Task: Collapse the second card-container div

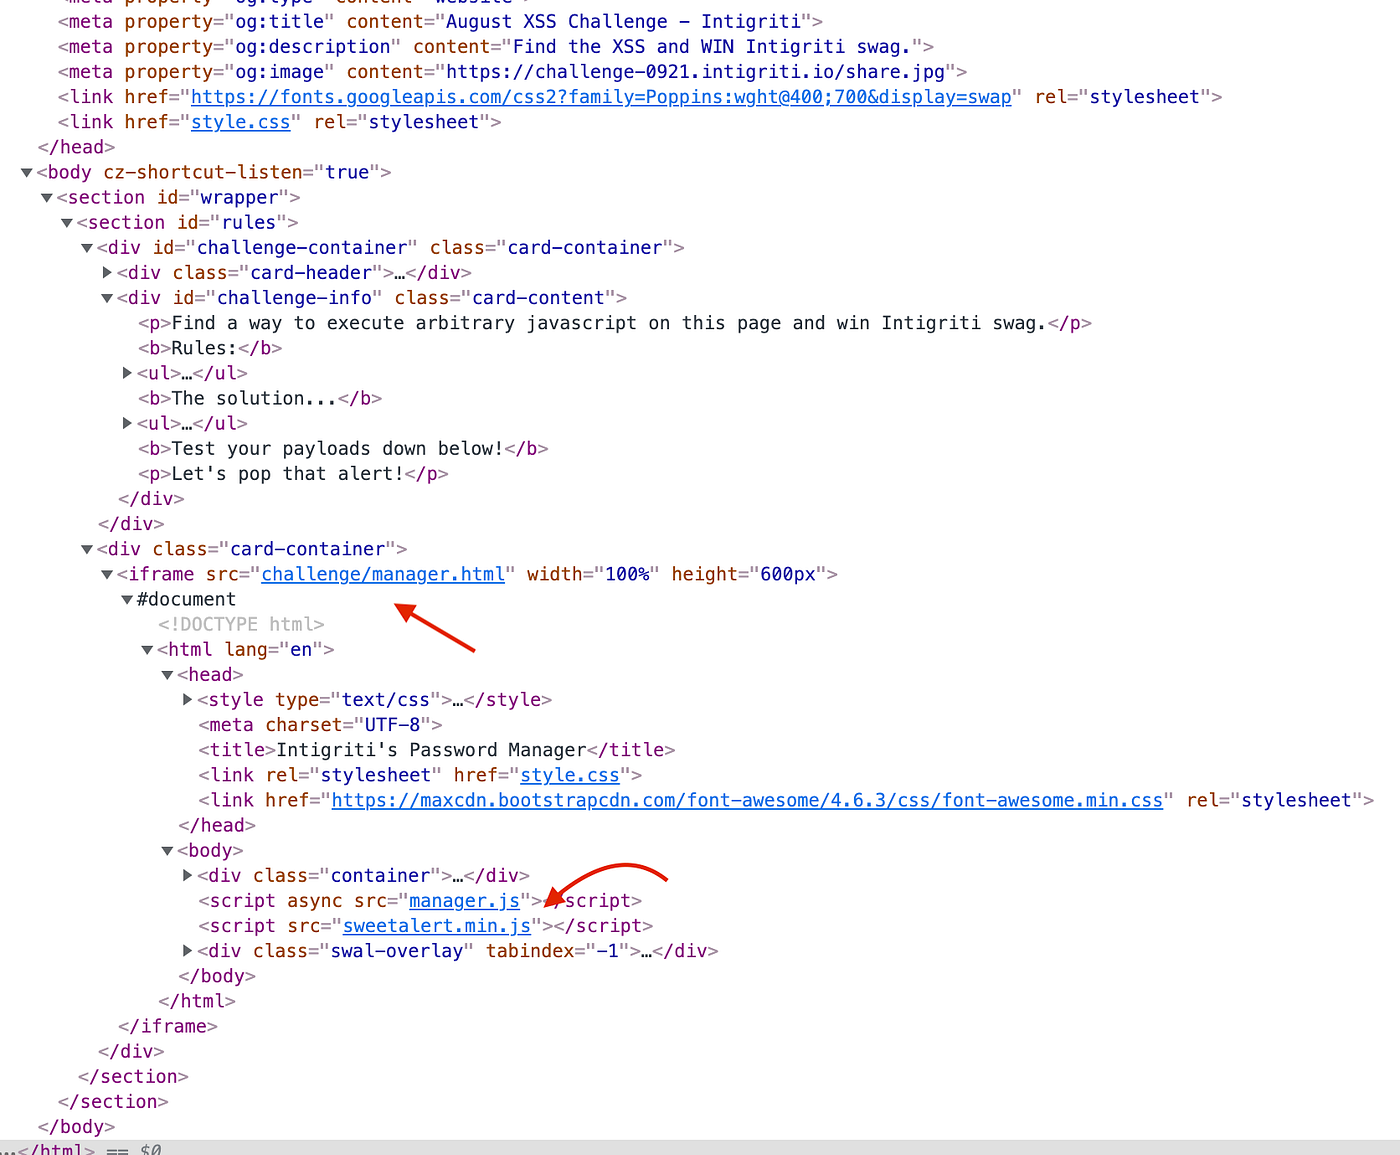Action: (x=87, y=549)
